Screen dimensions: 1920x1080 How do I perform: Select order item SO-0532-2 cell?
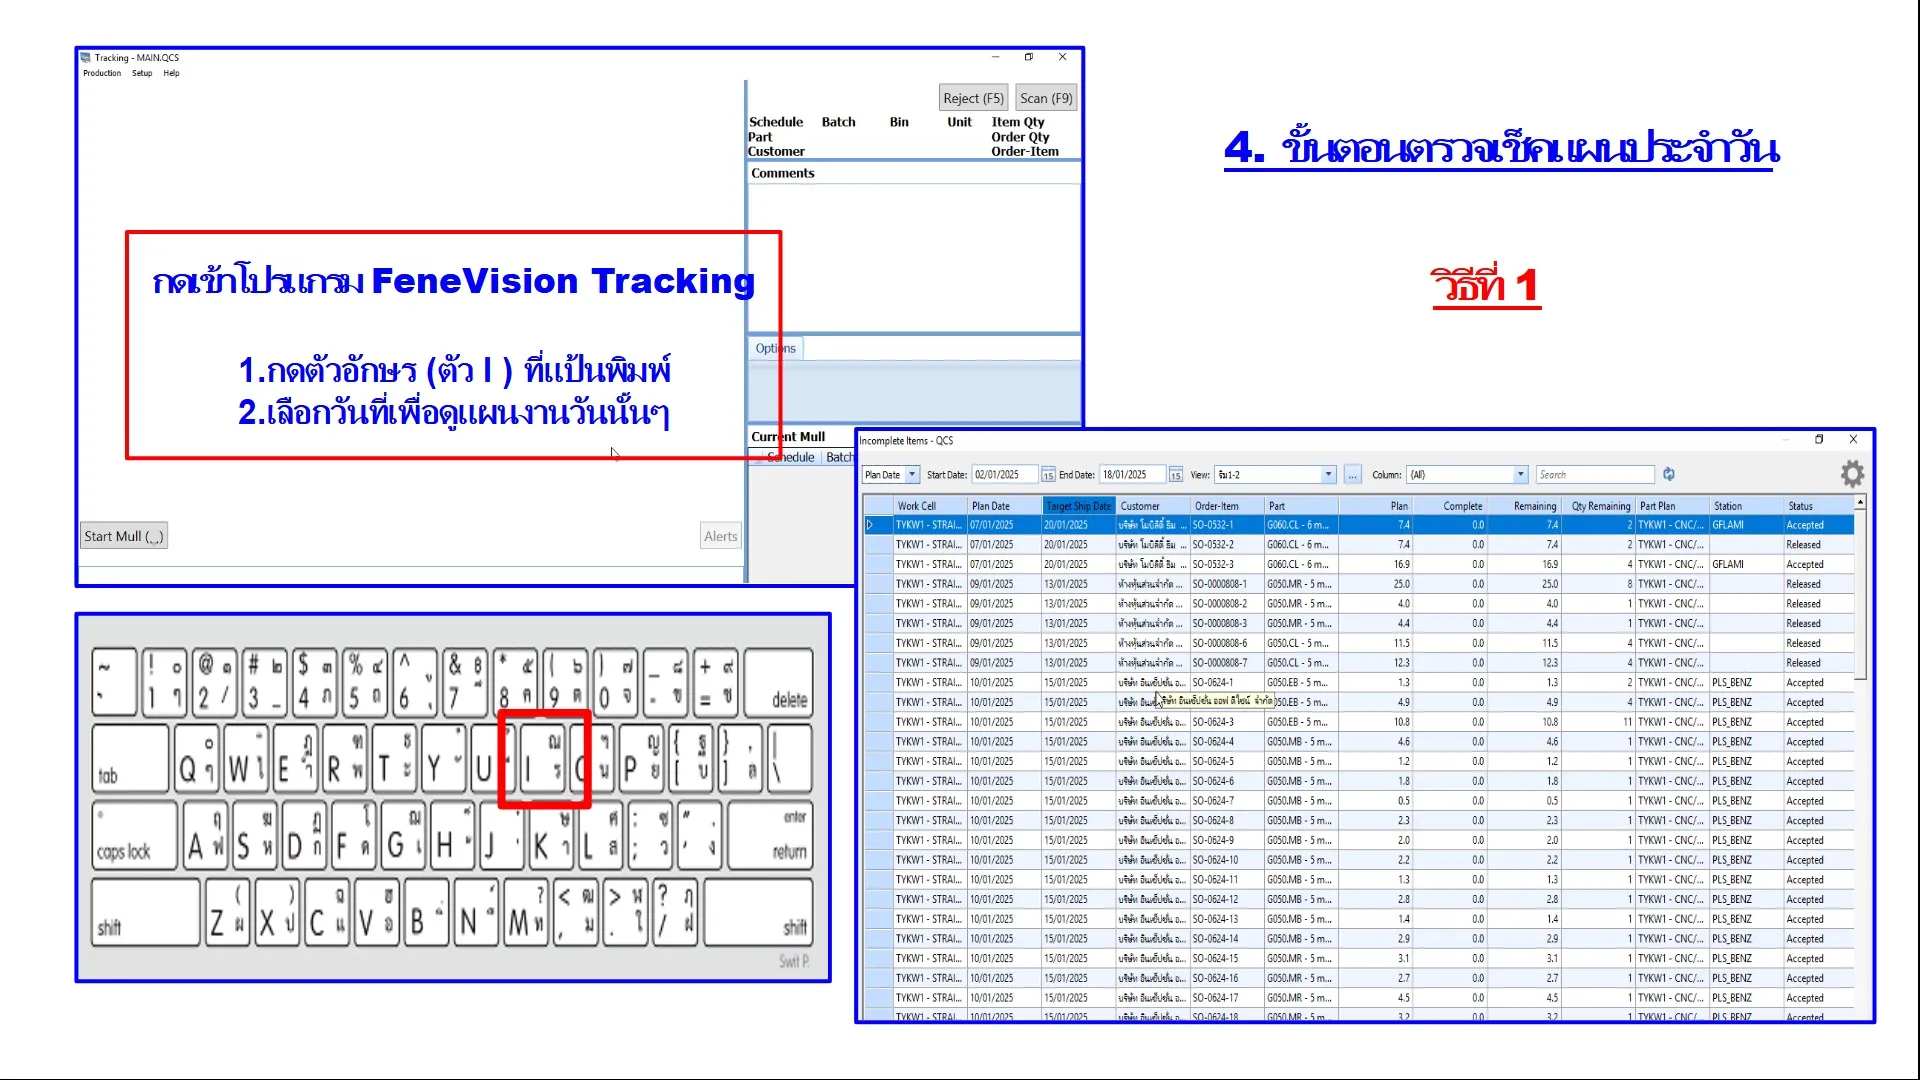(x=1227, y=545)
